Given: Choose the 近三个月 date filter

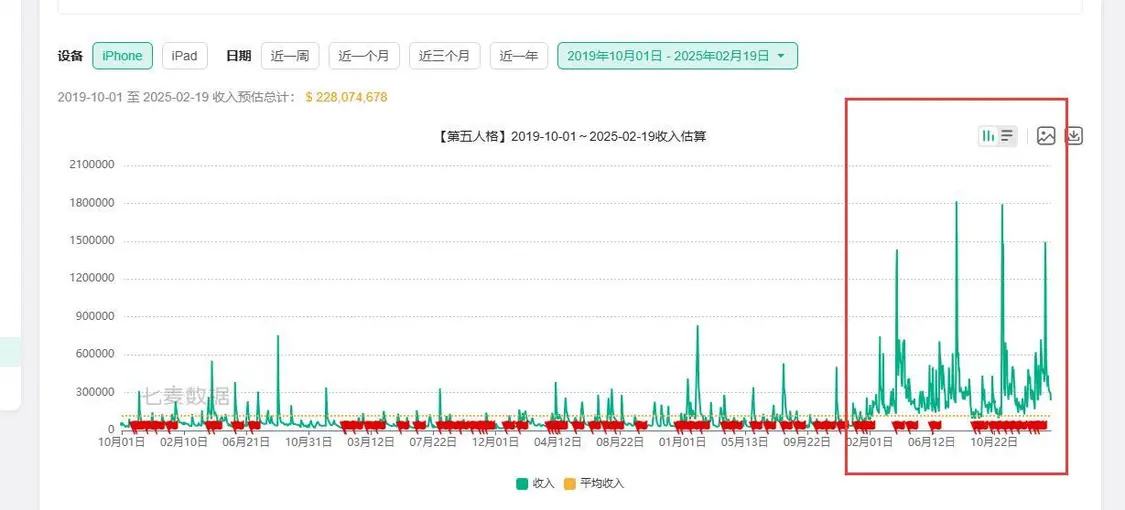Looking at the screenshot, I should click(x=445, y=56).
